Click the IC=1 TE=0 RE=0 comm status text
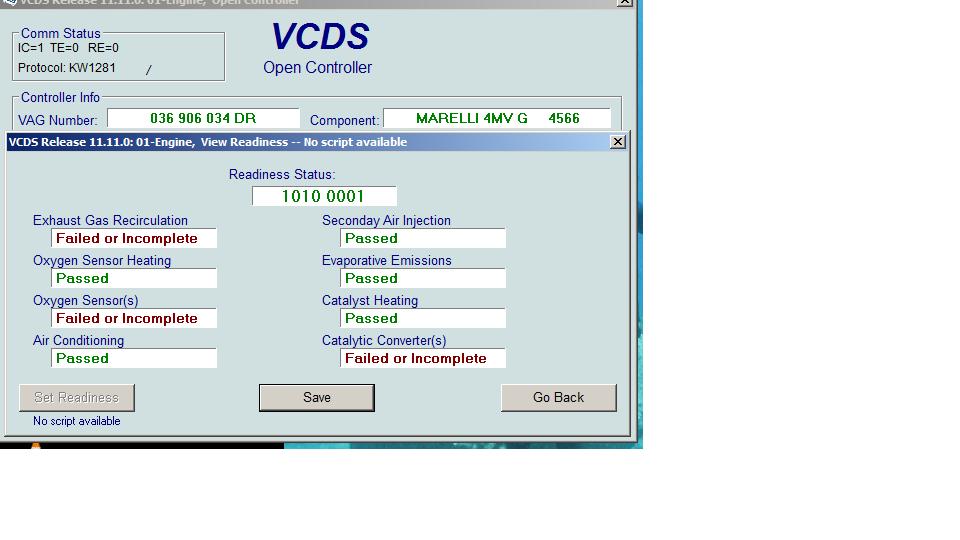The width and height of the screenshot is (960, 540). (68, 48)
